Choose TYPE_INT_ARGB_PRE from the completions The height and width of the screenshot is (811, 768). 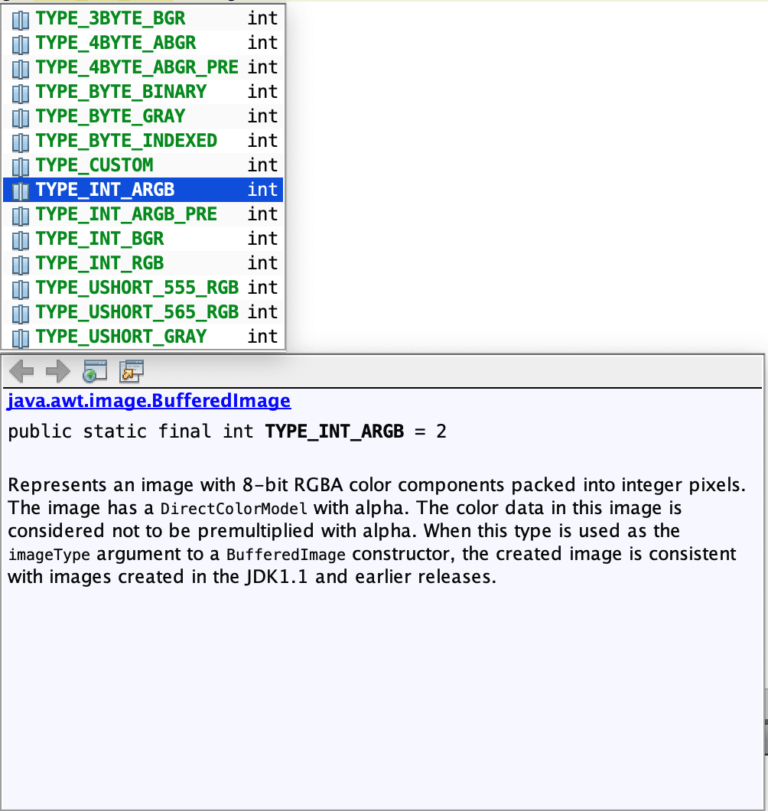tap(126, 214)
